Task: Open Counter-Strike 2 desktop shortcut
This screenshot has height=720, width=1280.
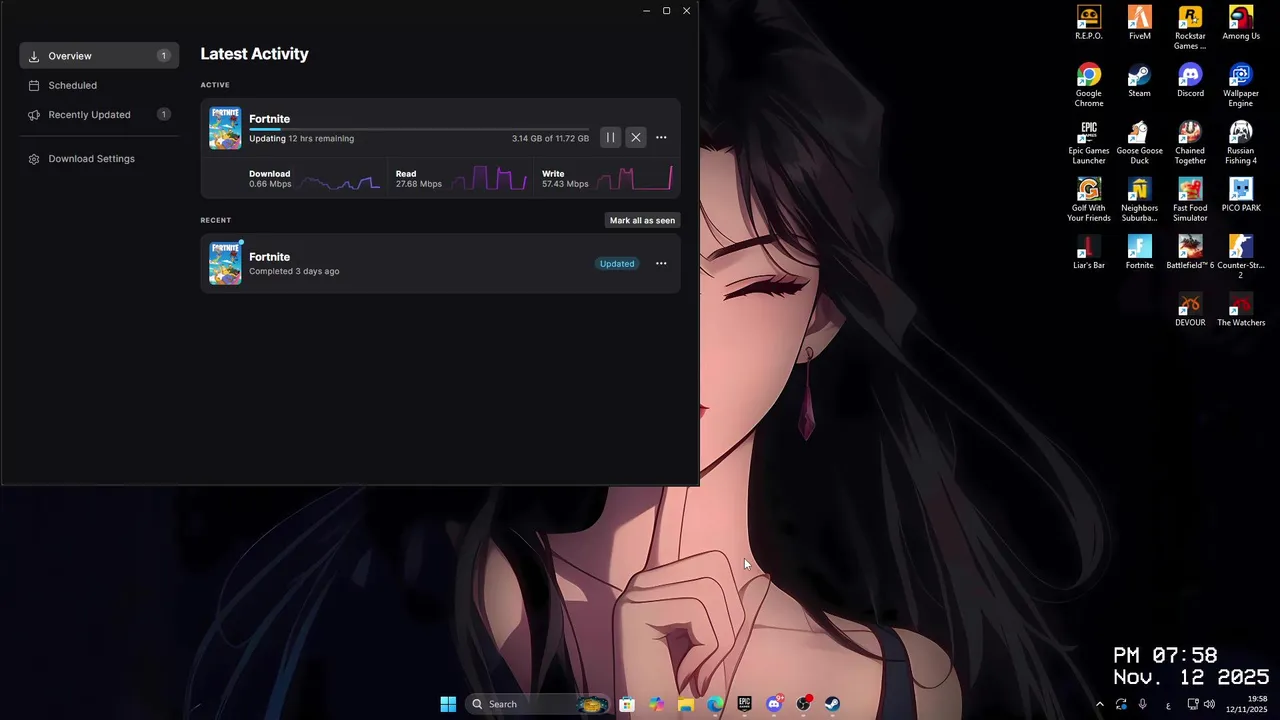Action: pyautogui.click(x=1241, y=257)
